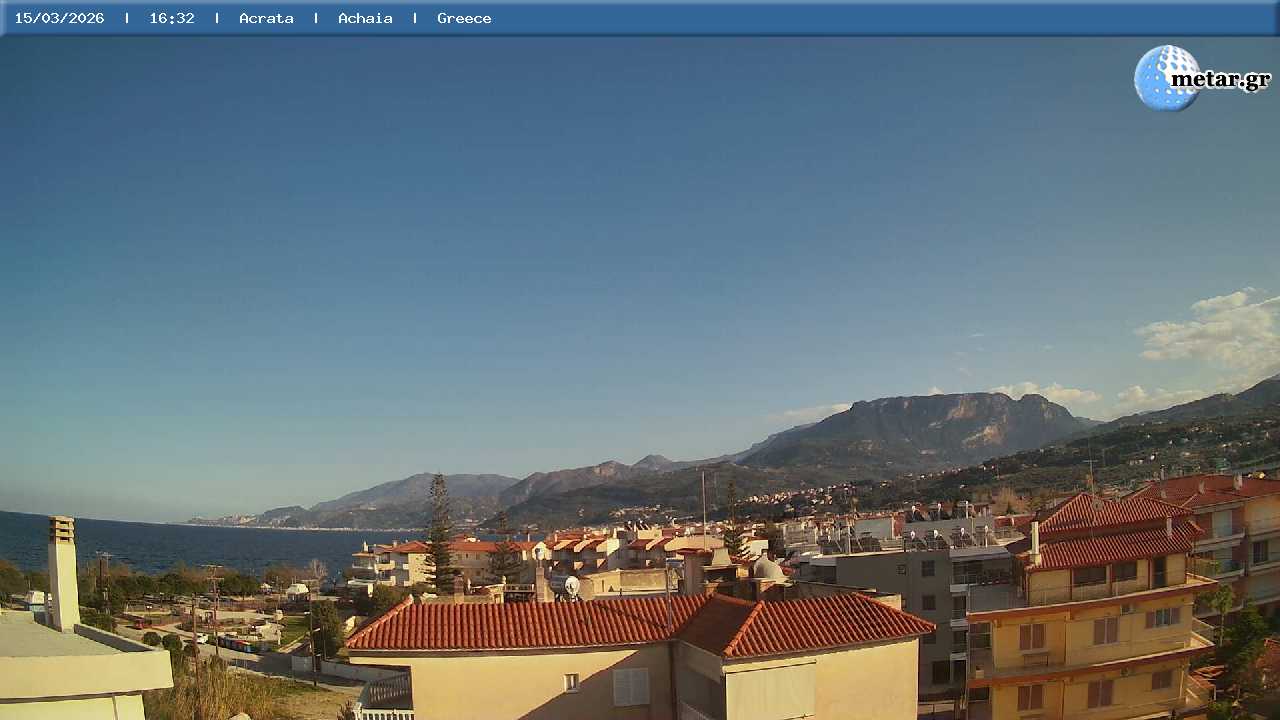This screenshot has height=720, width=1280.
Task: Click the dark blue sea on the left
Action: click(x=150, y=545)
